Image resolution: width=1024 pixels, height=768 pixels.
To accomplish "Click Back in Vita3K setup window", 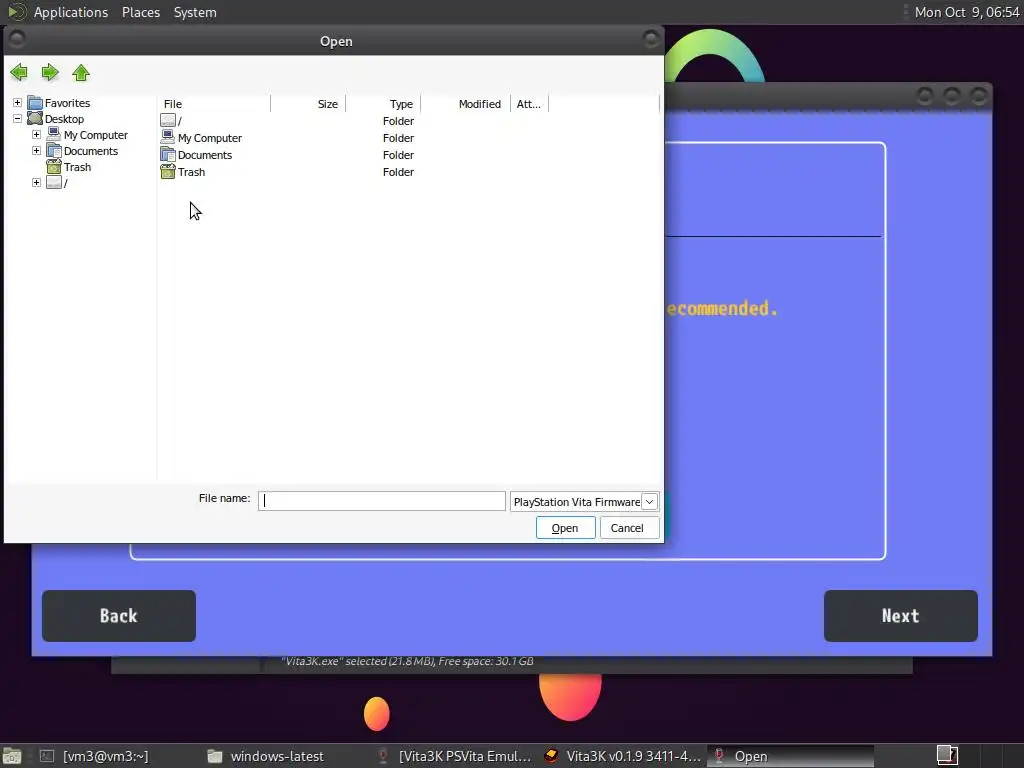I will click(119, 616).
